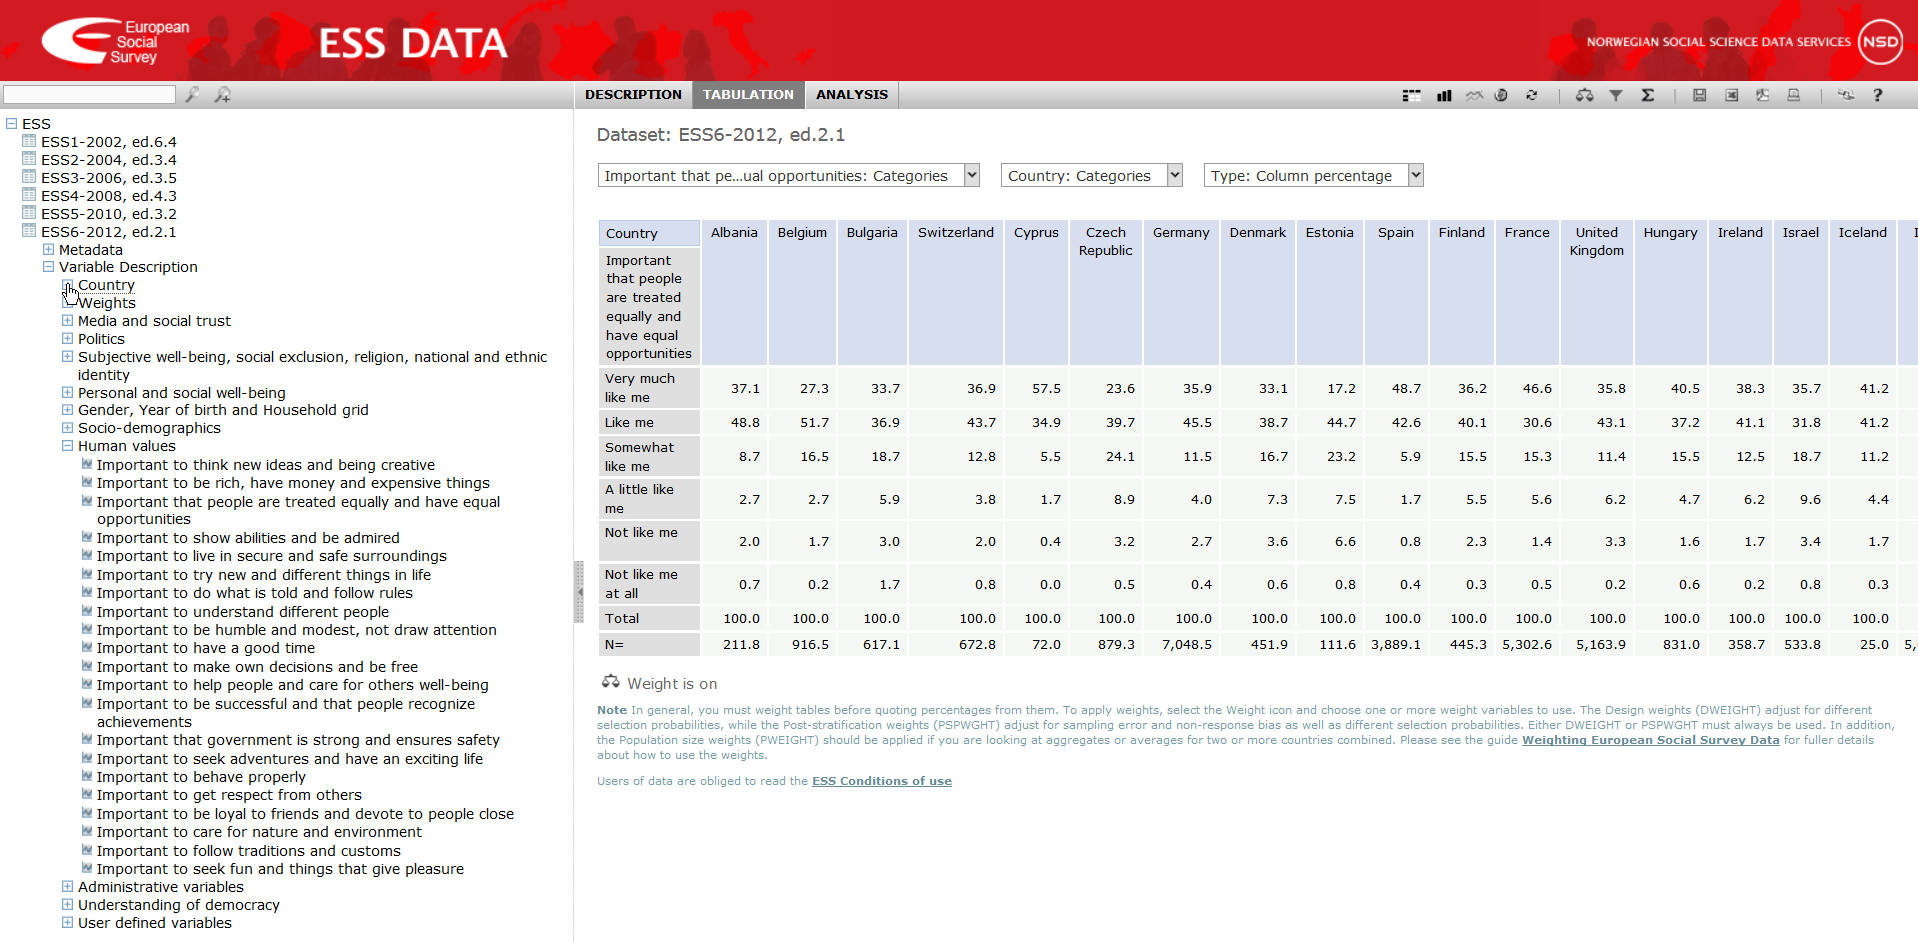This screenshot has width=1918, height=942.
Task: Collapse Variable Description node
Action: click(x=48, y=266)
